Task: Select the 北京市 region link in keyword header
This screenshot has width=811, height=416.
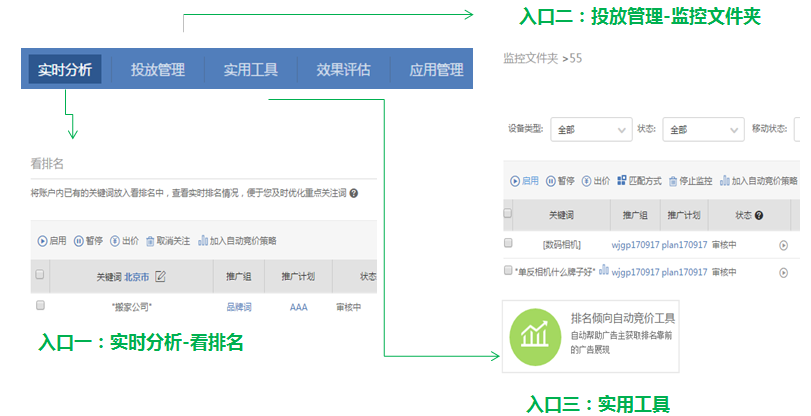Action: coord(136,277)
